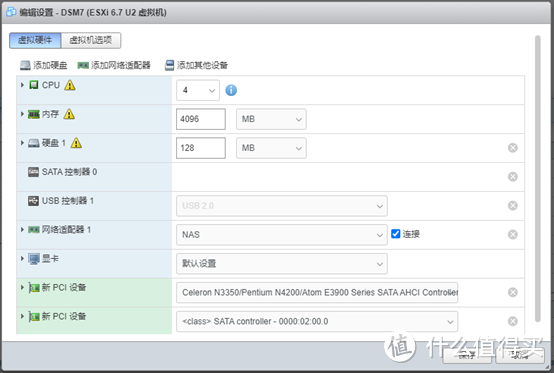Click the USB 控制器 1 icon
The width and height of the screenshot is (554, 373).
tap(33, 201)
